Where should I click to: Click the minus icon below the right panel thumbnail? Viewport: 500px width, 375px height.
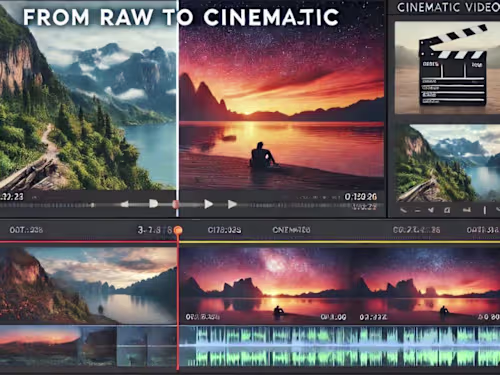[x=417, y=210]
